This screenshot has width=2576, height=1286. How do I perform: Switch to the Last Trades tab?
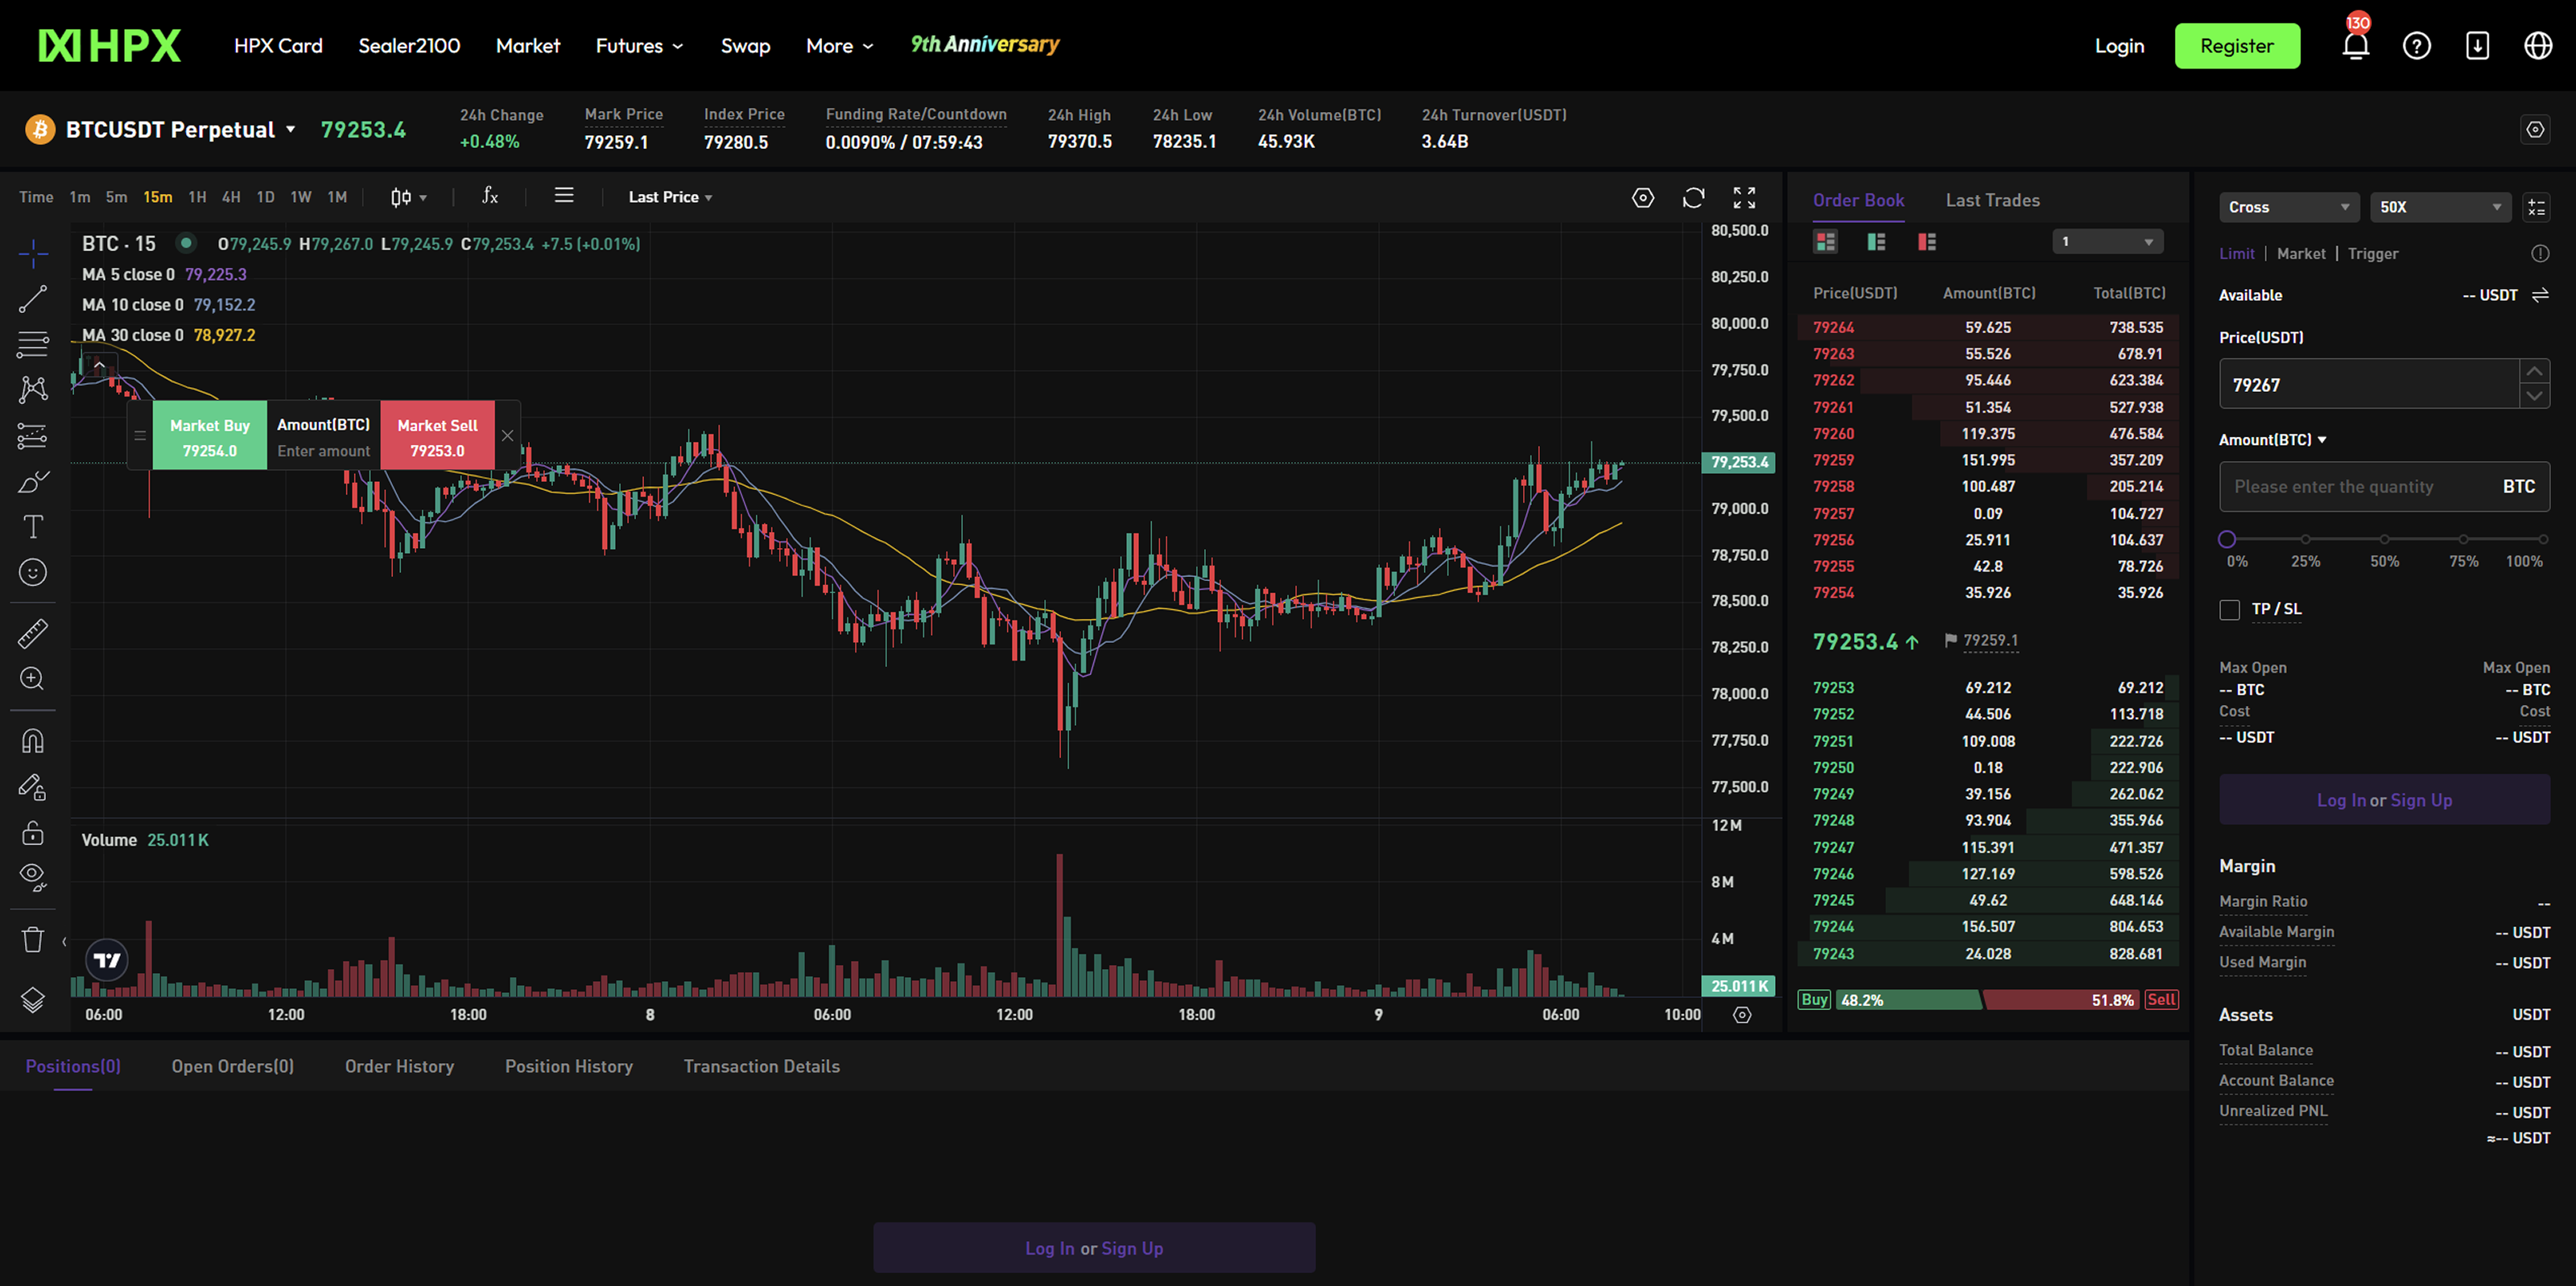click(1992, 200)
